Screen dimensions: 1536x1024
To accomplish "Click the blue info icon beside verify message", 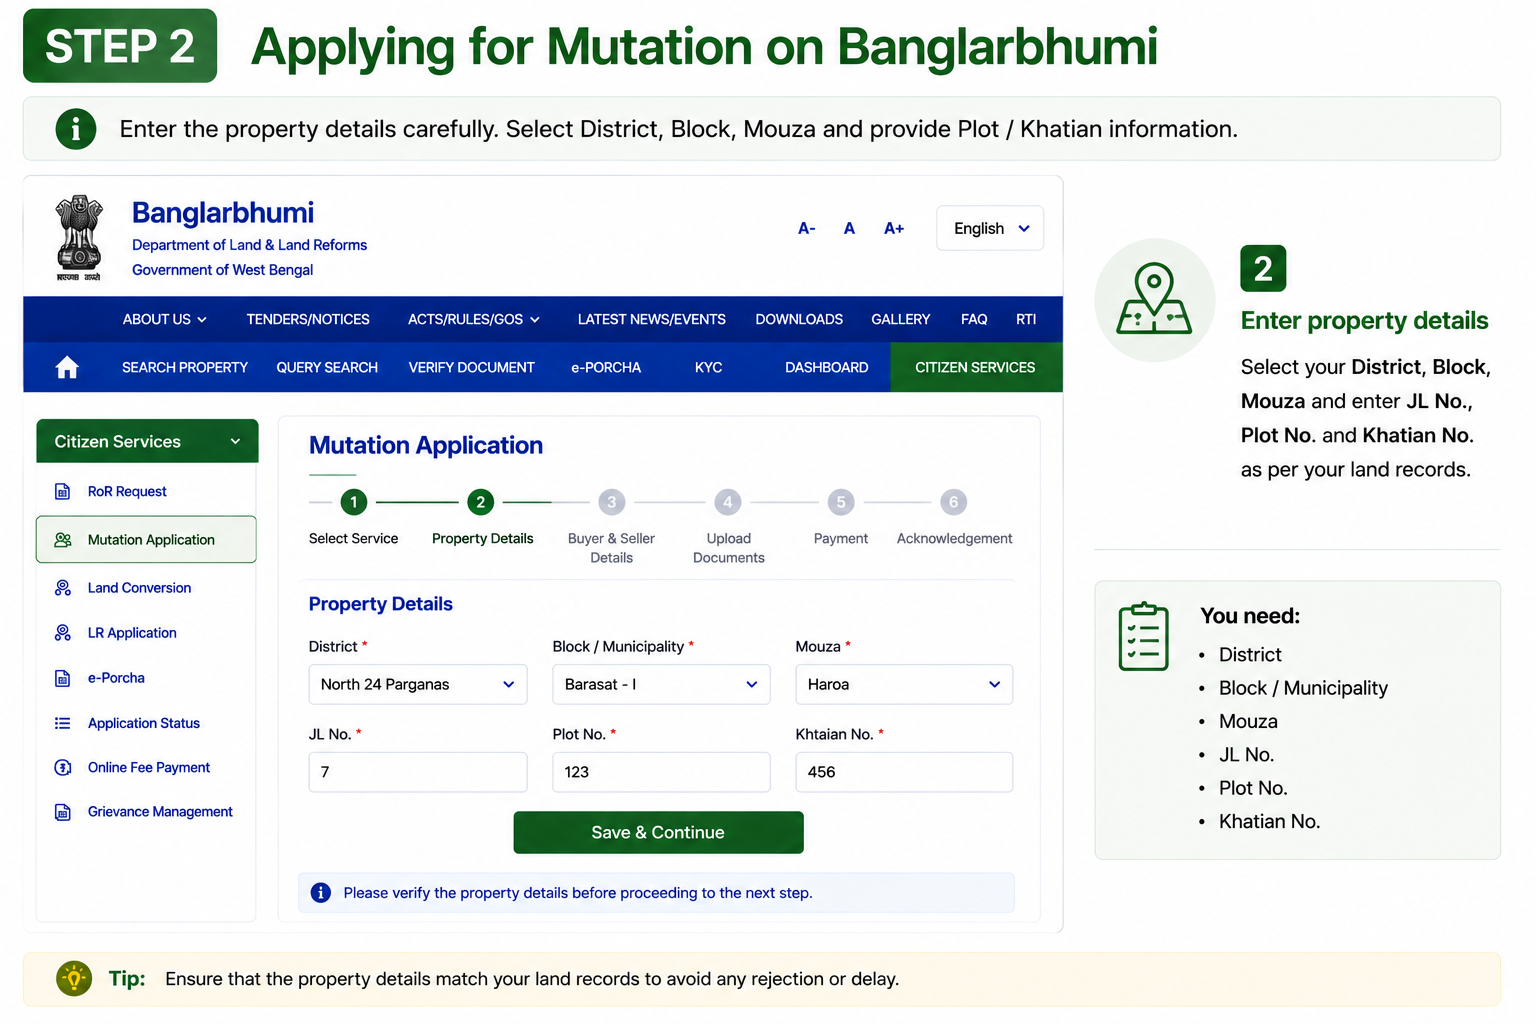I will (321, 893).
